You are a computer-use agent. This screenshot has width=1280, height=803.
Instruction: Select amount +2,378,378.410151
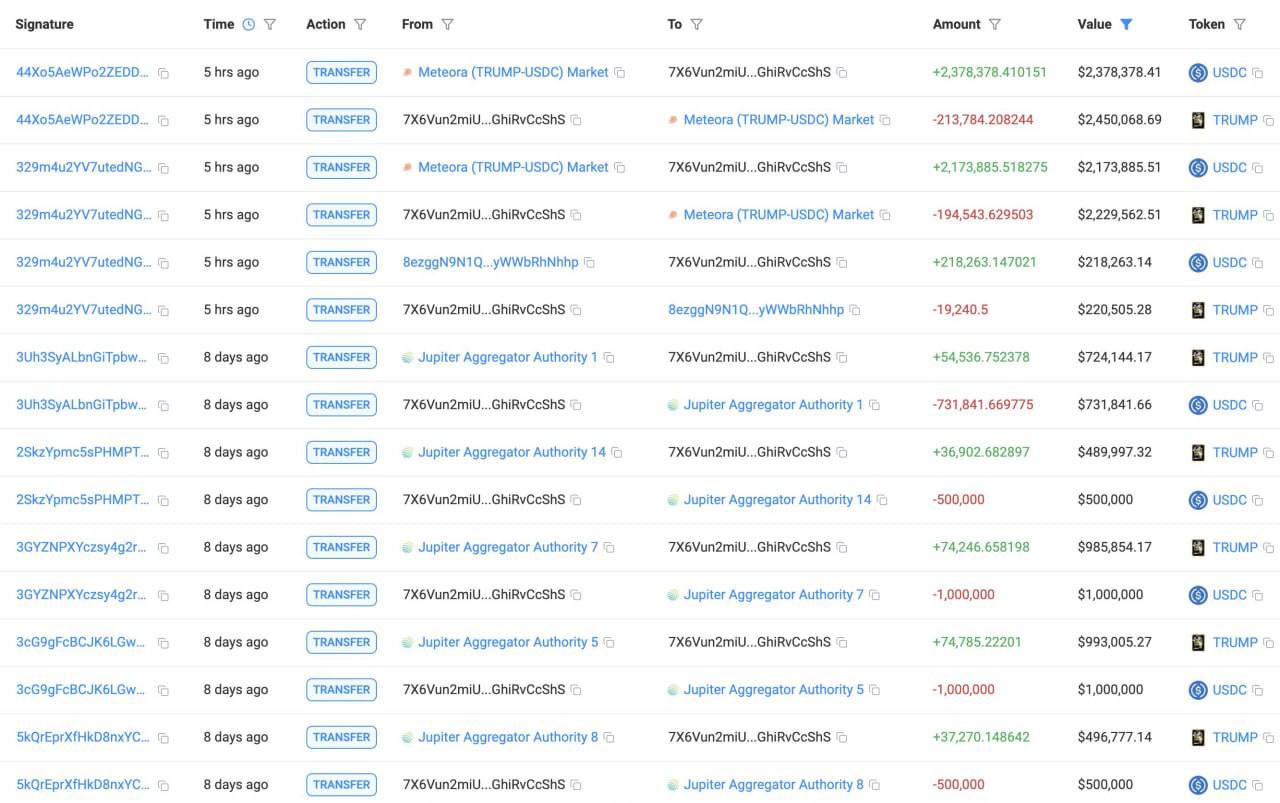[x=989, y=72]
